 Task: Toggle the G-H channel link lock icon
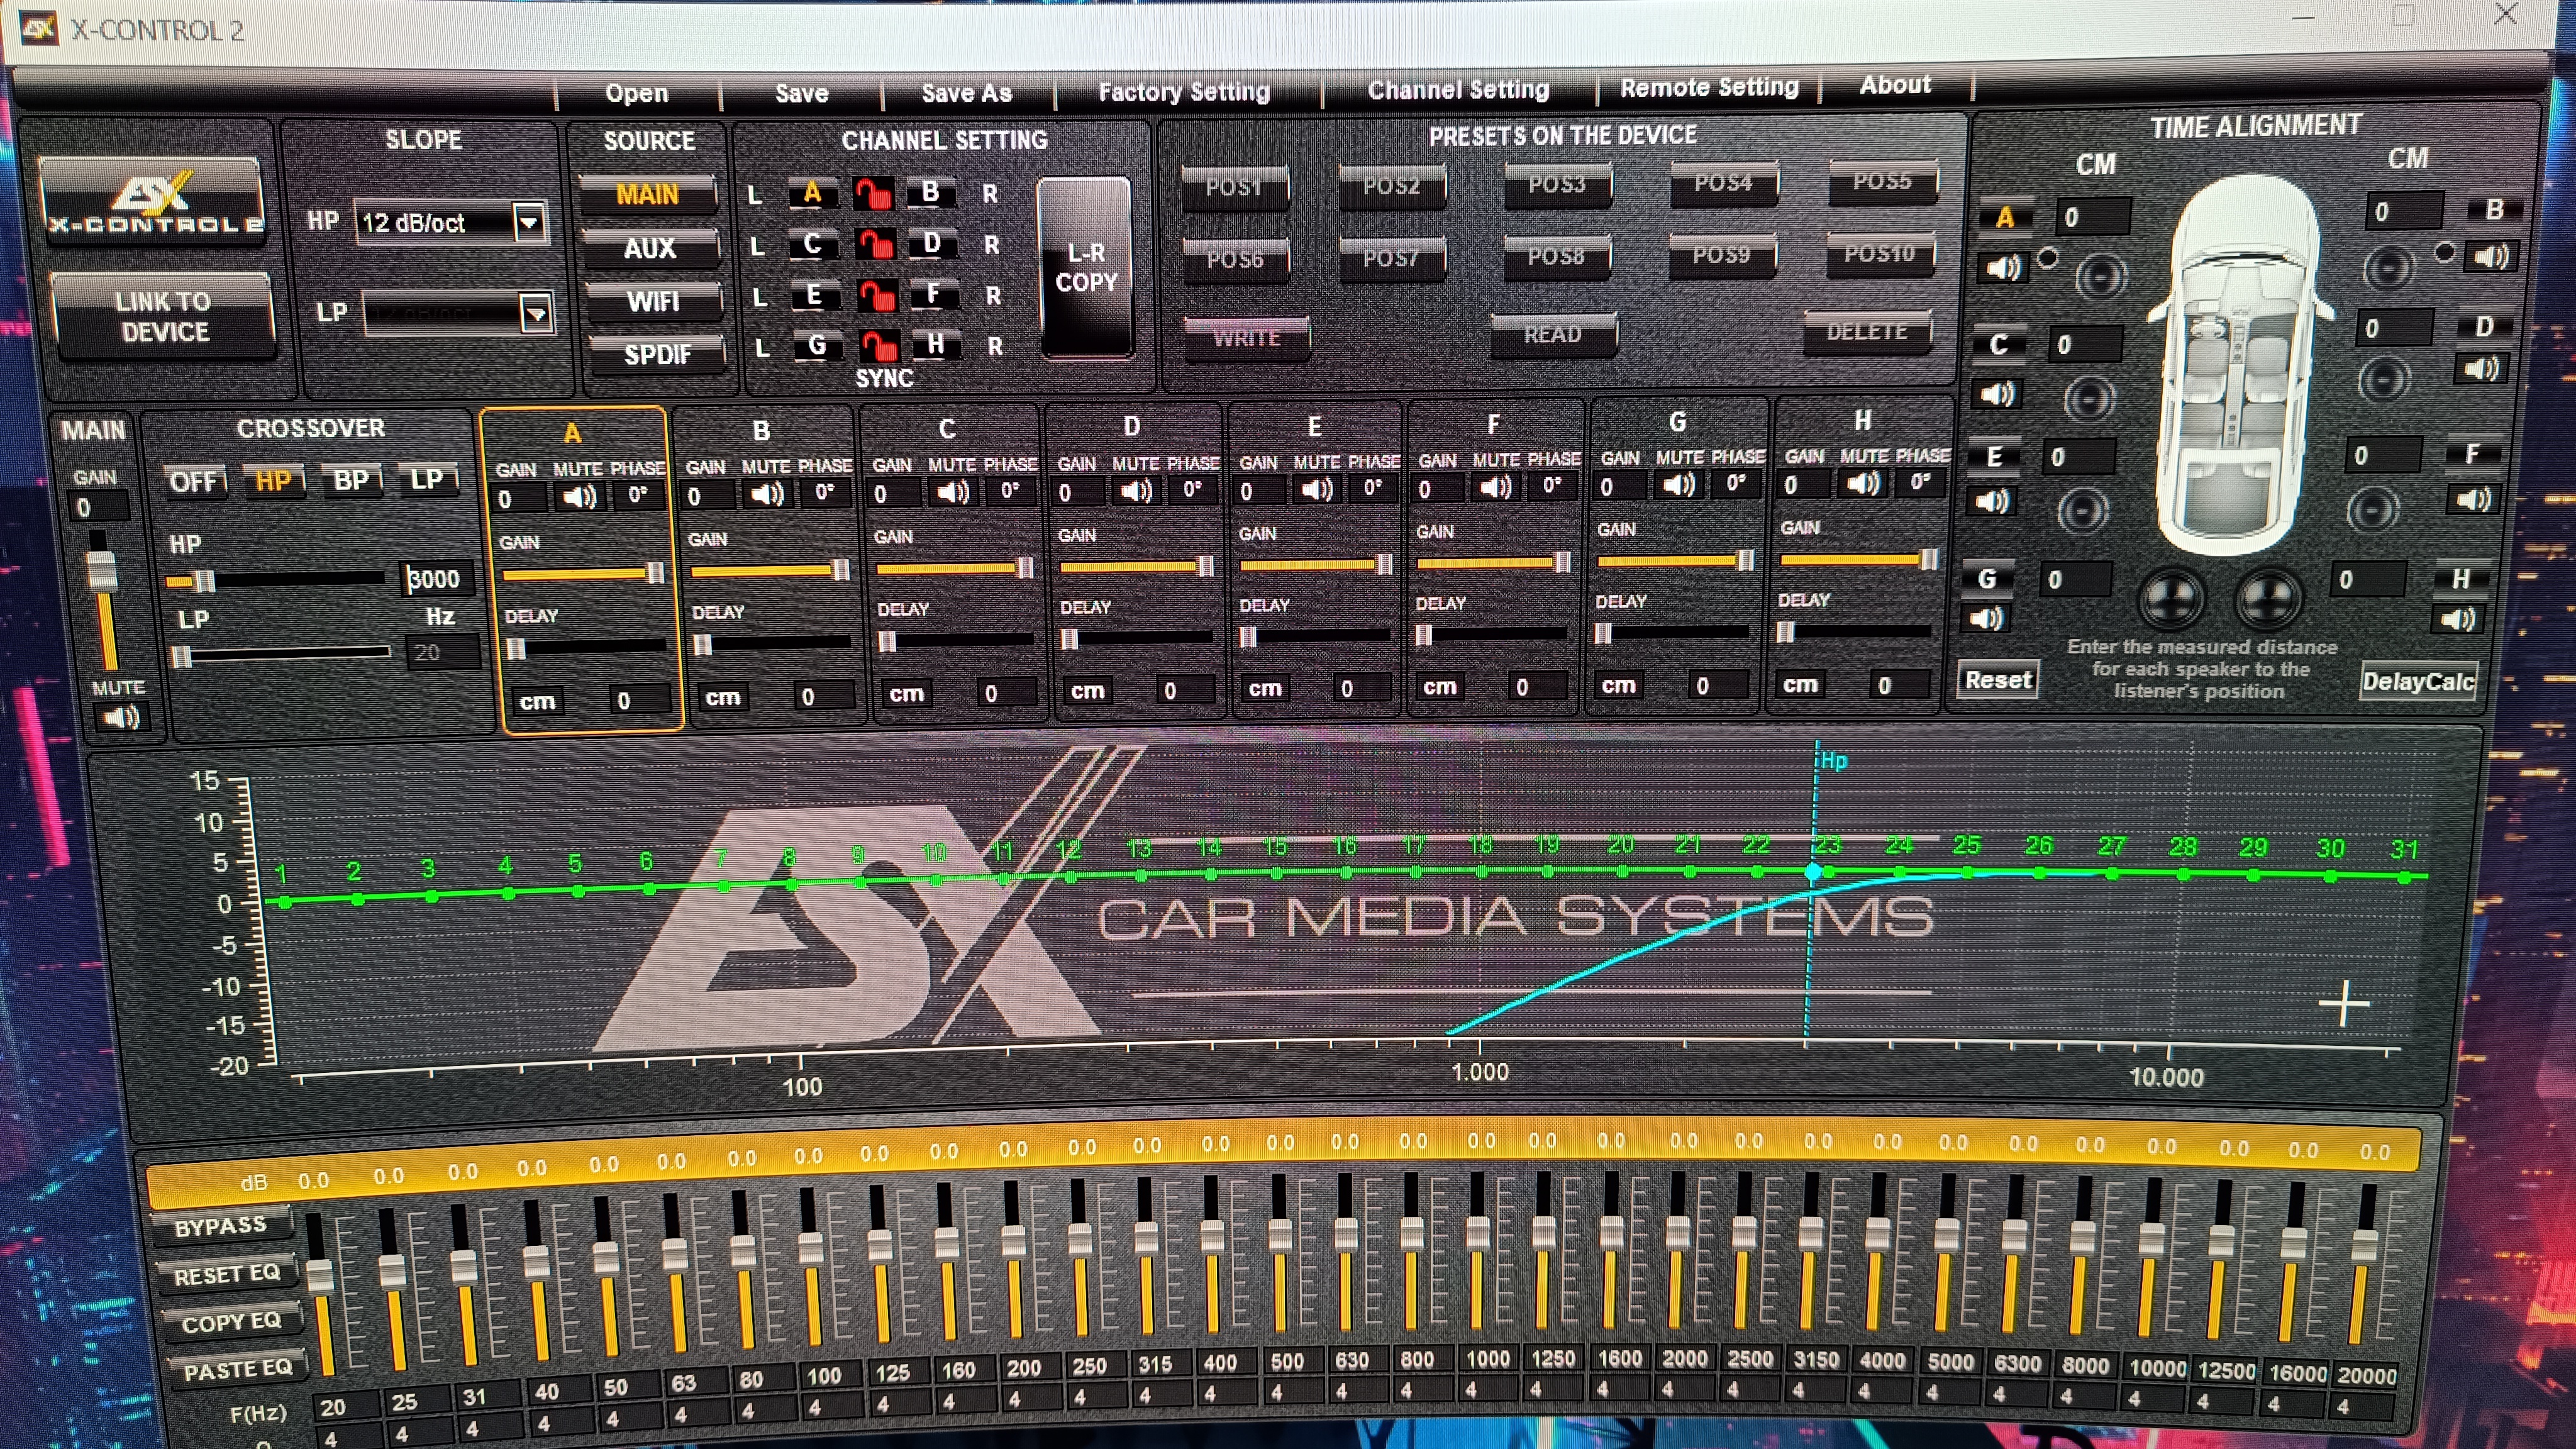tap(880, 345)
